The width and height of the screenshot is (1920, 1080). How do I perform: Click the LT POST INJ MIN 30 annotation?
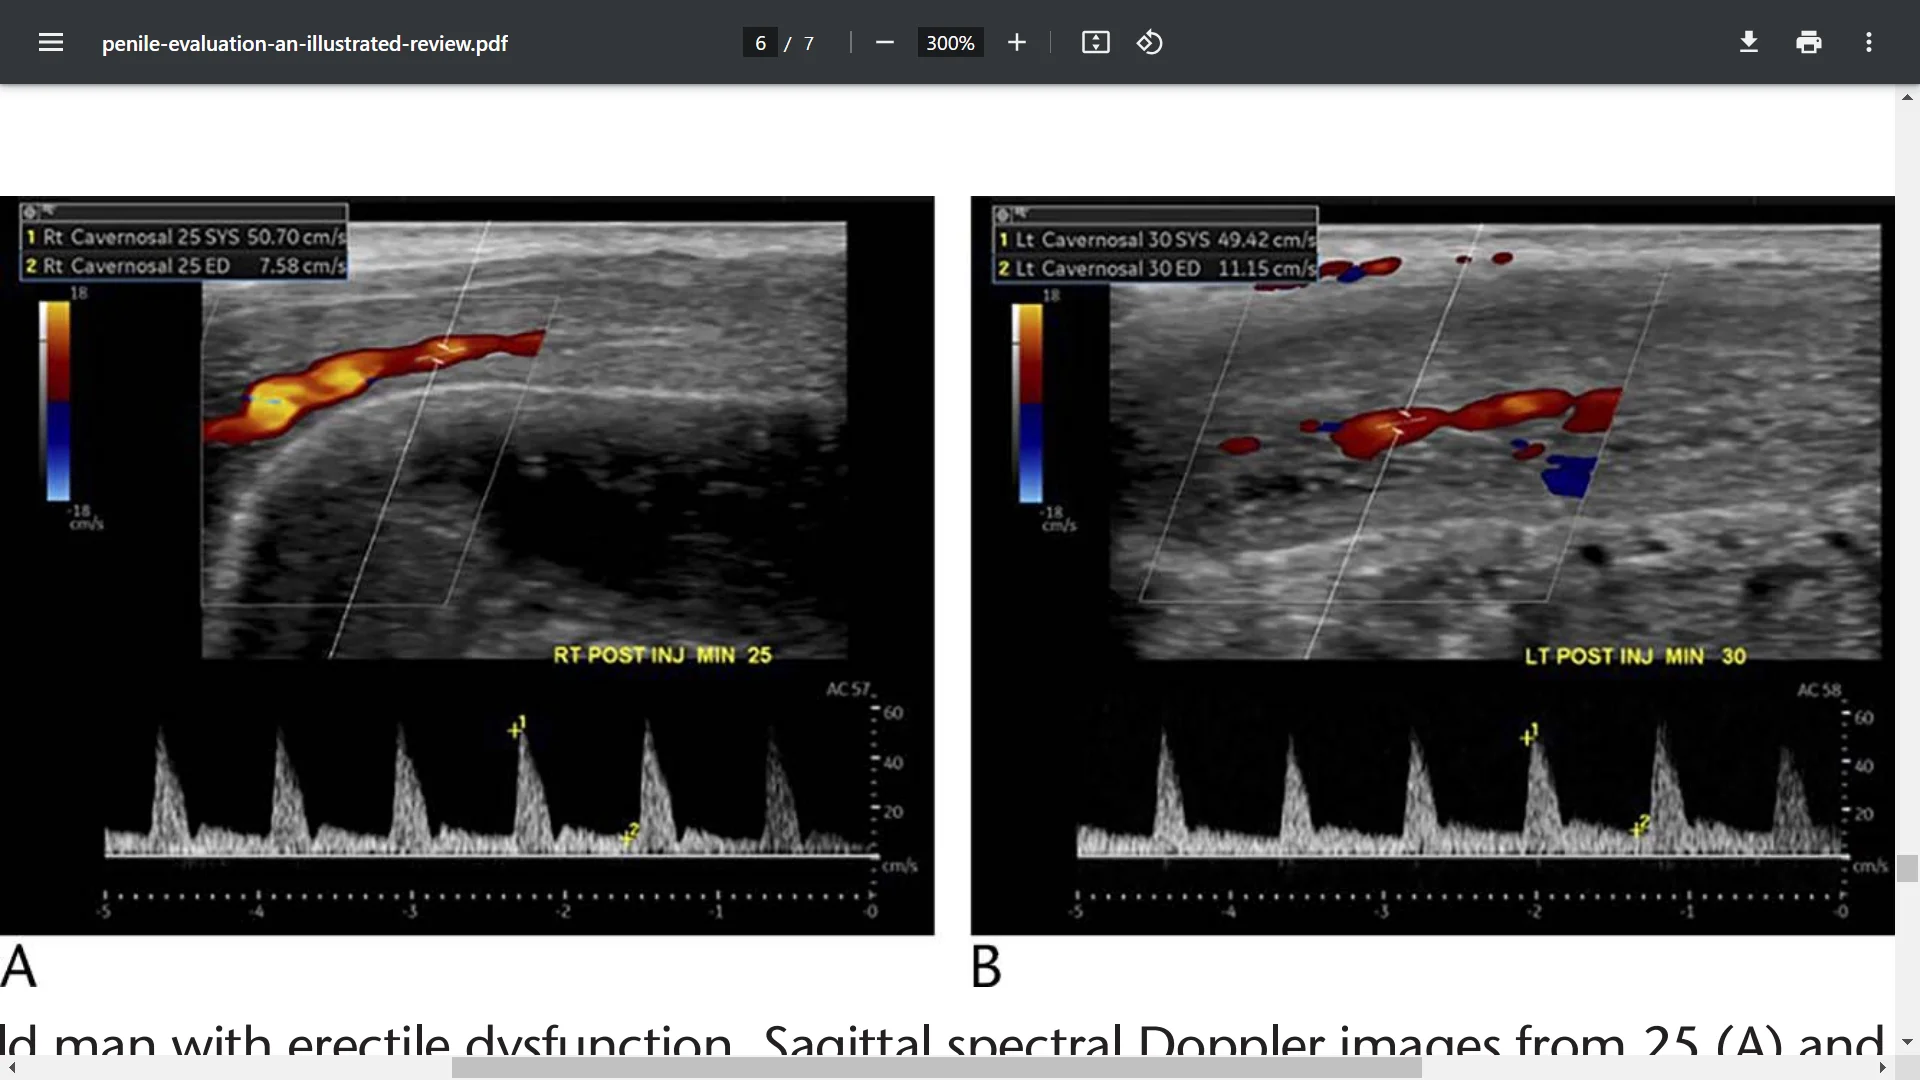coord(1635,656)
